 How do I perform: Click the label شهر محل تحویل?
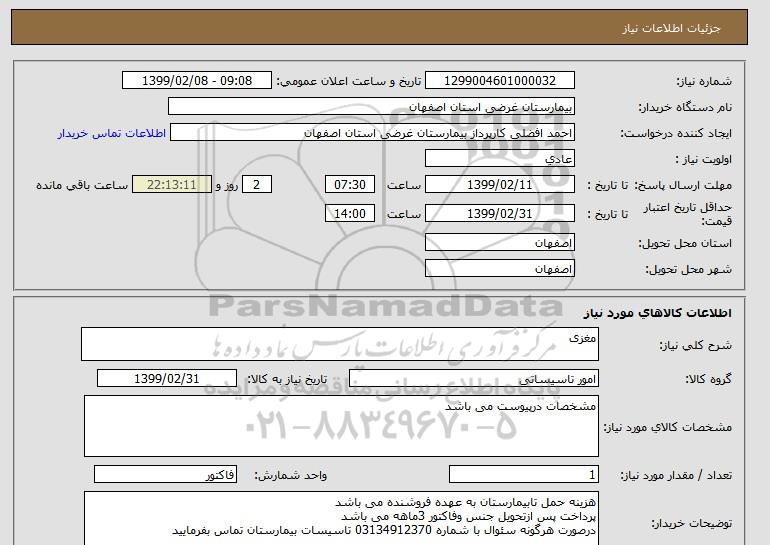688,269
